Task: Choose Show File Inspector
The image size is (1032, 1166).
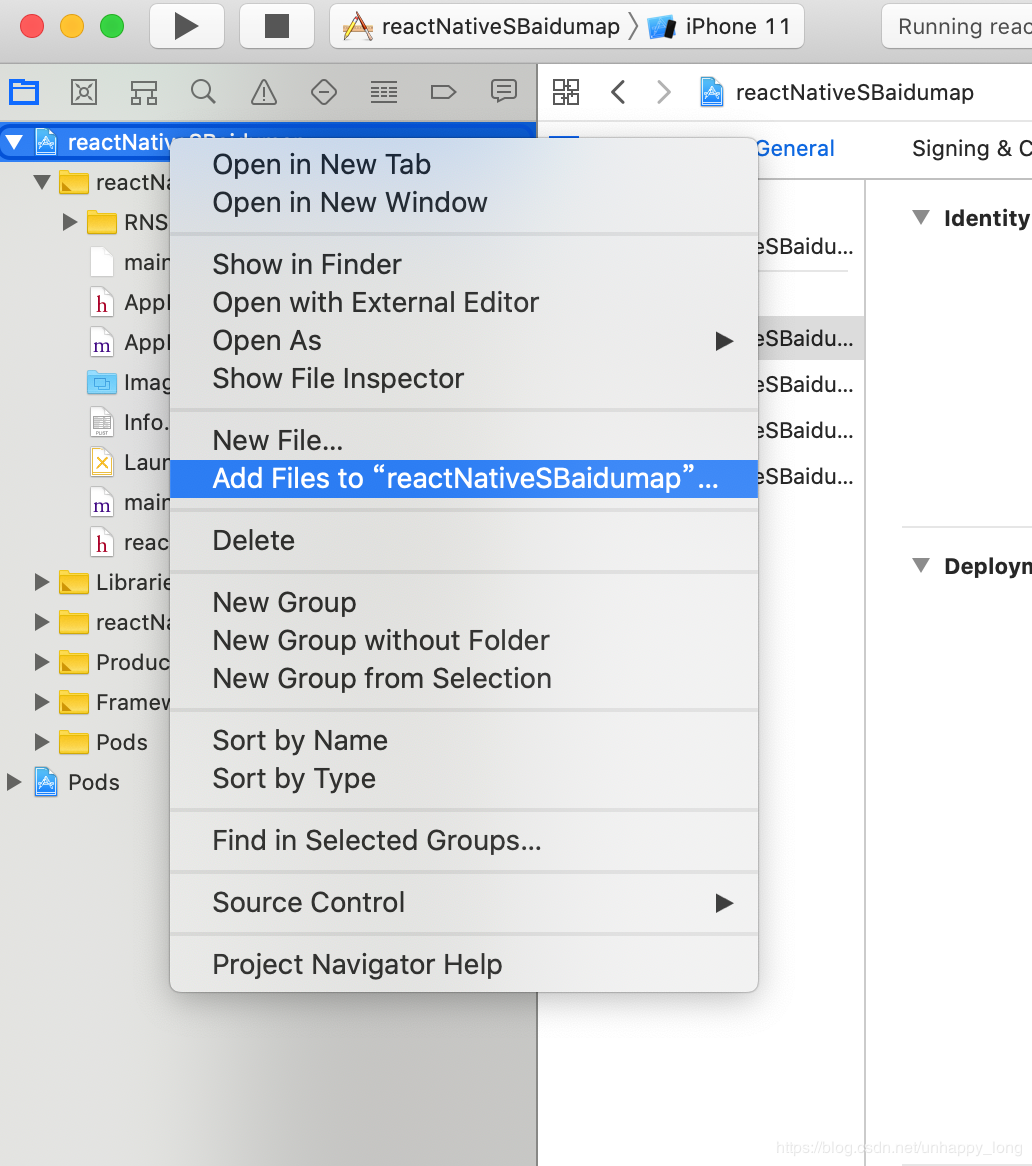Action: tap(464, 378)
